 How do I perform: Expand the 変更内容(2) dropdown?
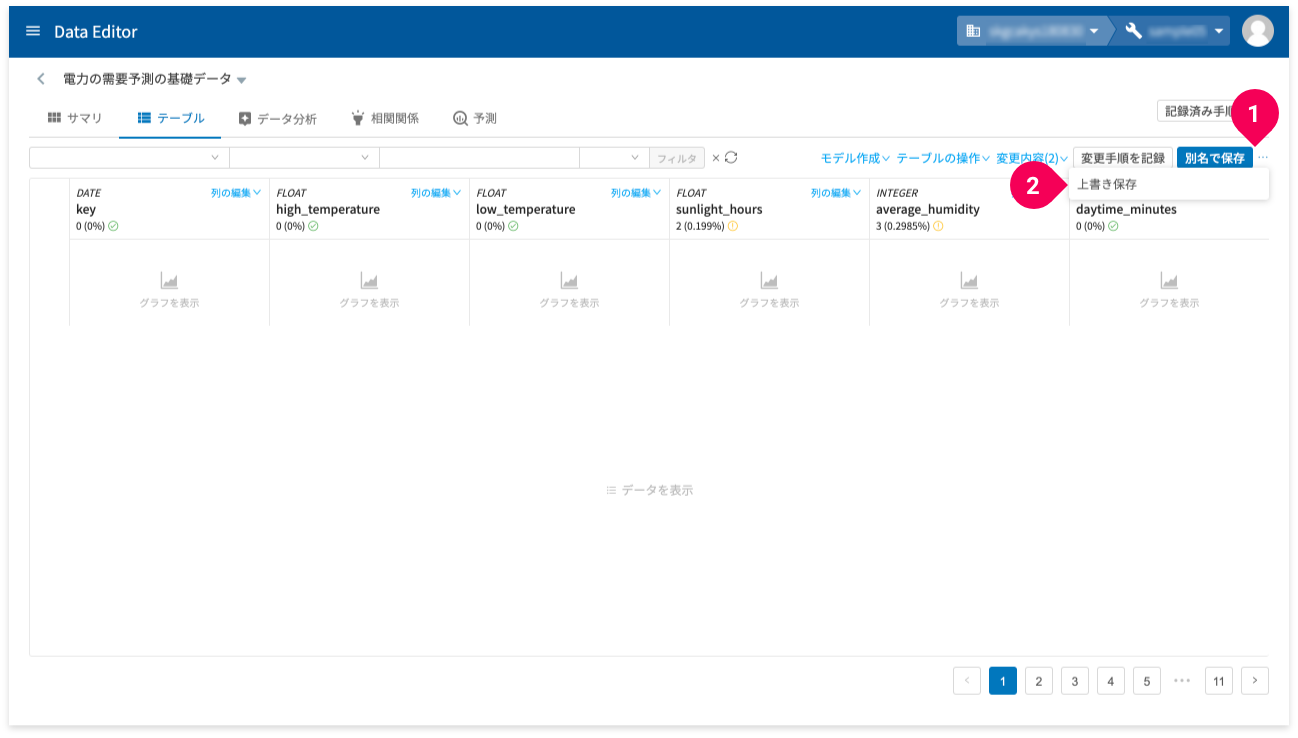(1032, 158)
